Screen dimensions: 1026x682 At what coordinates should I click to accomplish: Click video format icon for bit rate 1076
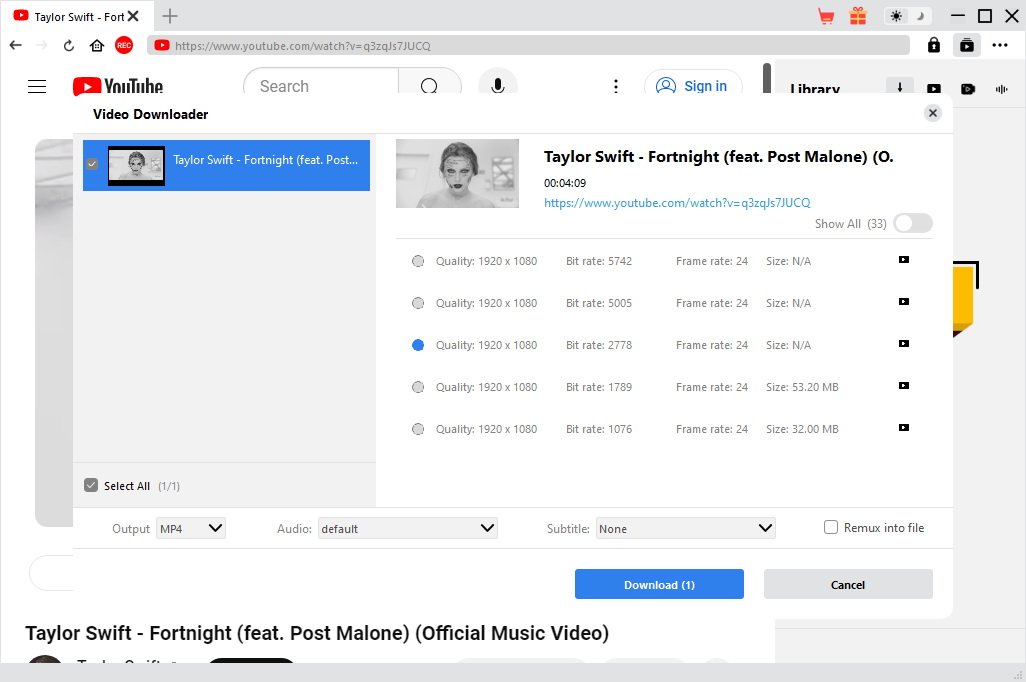click(x=904, y=427)
